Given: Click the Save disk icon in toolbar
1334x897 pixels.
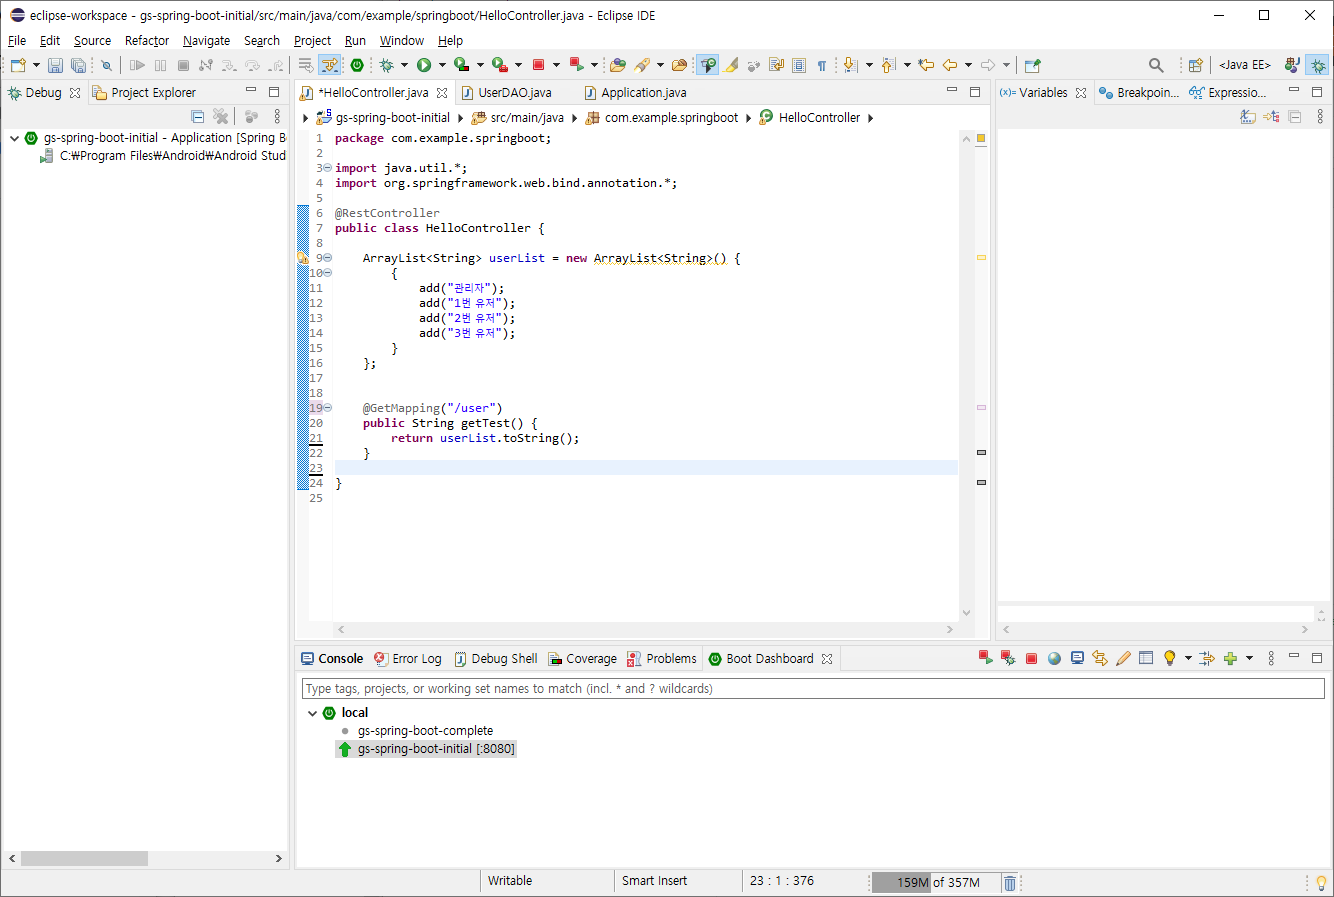Looking at the screenshot, I should pos(55,65).
